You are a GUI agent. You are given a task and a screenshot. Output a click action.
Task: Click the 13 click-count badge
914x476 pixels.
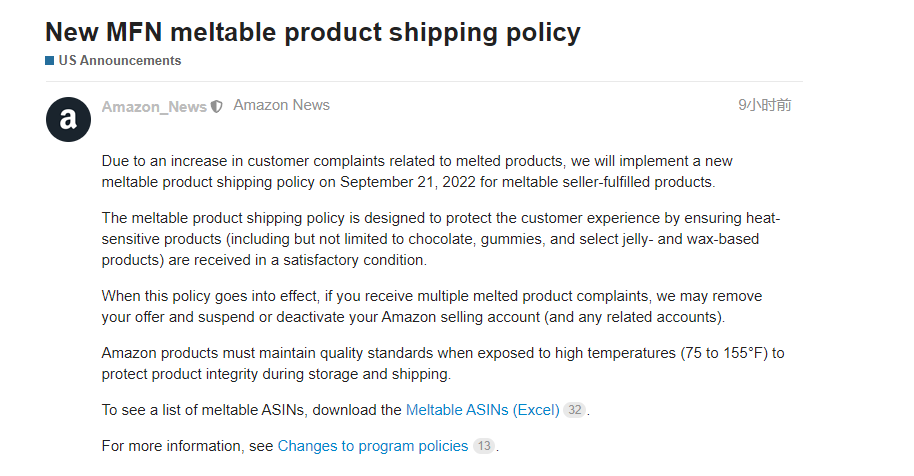coord(483,446)
